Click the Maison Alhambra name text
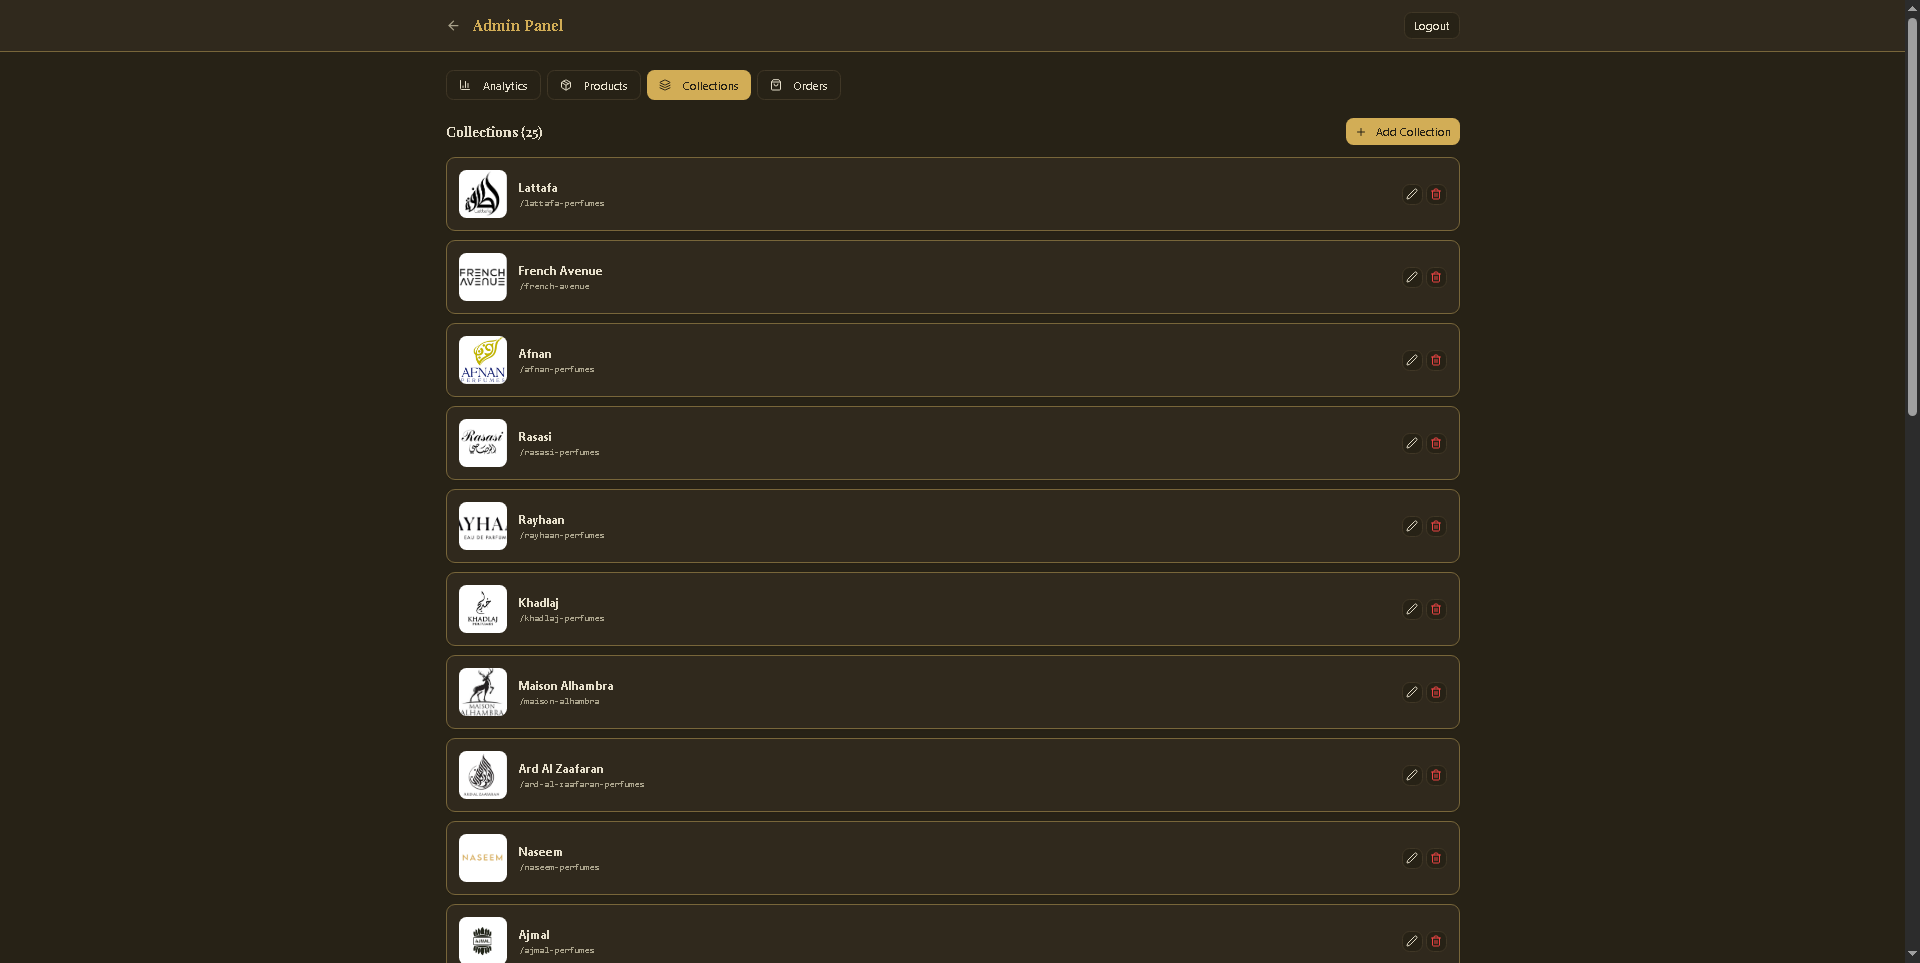This screenshot has width=1920, height=963. tap(566, 686)
